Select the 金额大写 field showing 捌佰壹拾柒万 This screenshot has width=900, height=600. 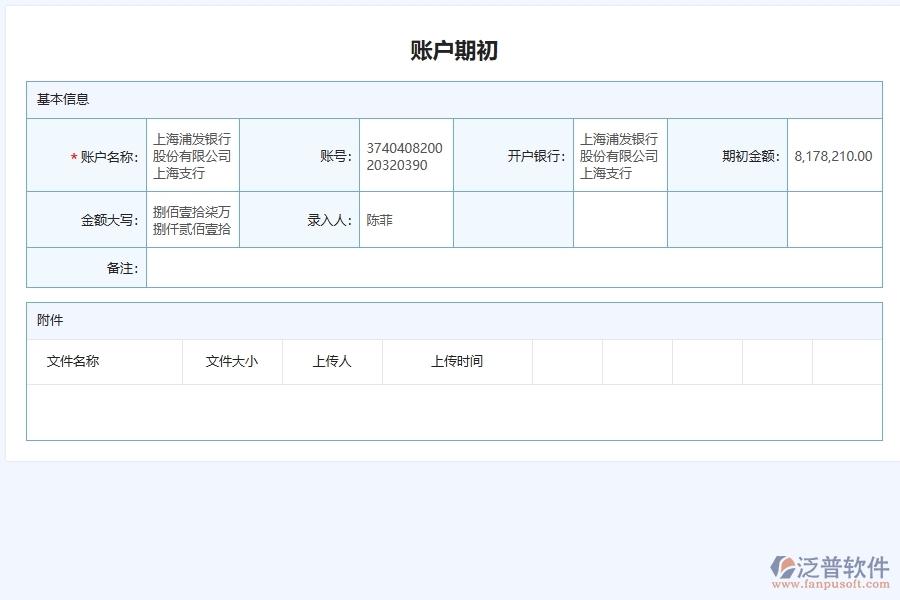click(x=192, y=220)
